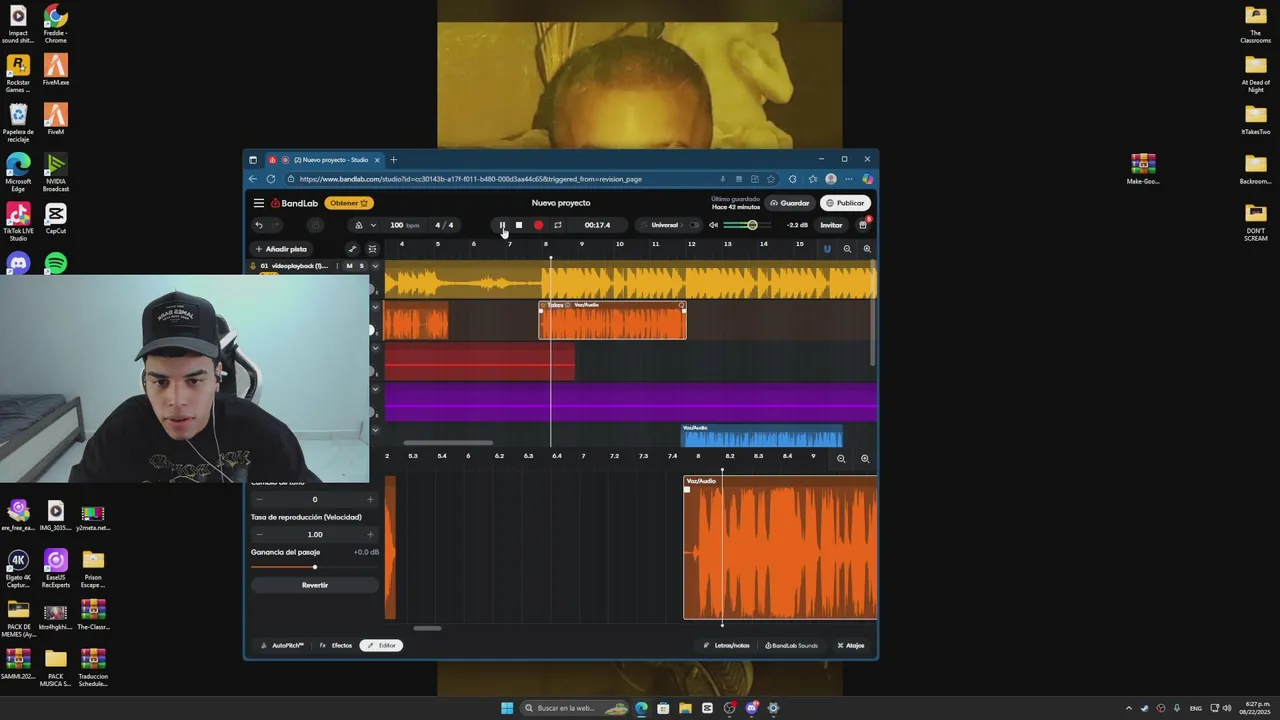The height and width of the screenshot is (720, 1280).
Task: Mute master output via speaker icon
Action: coord(713,225)
